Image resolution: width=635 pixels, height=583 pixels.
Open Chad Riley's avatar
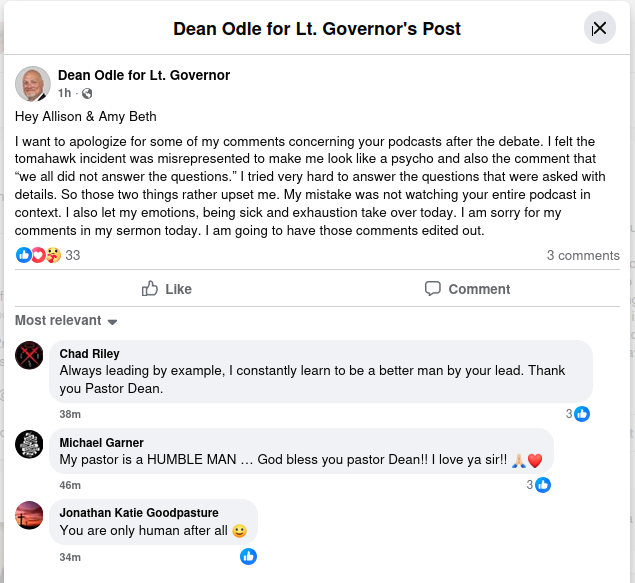tap(30, 355)
